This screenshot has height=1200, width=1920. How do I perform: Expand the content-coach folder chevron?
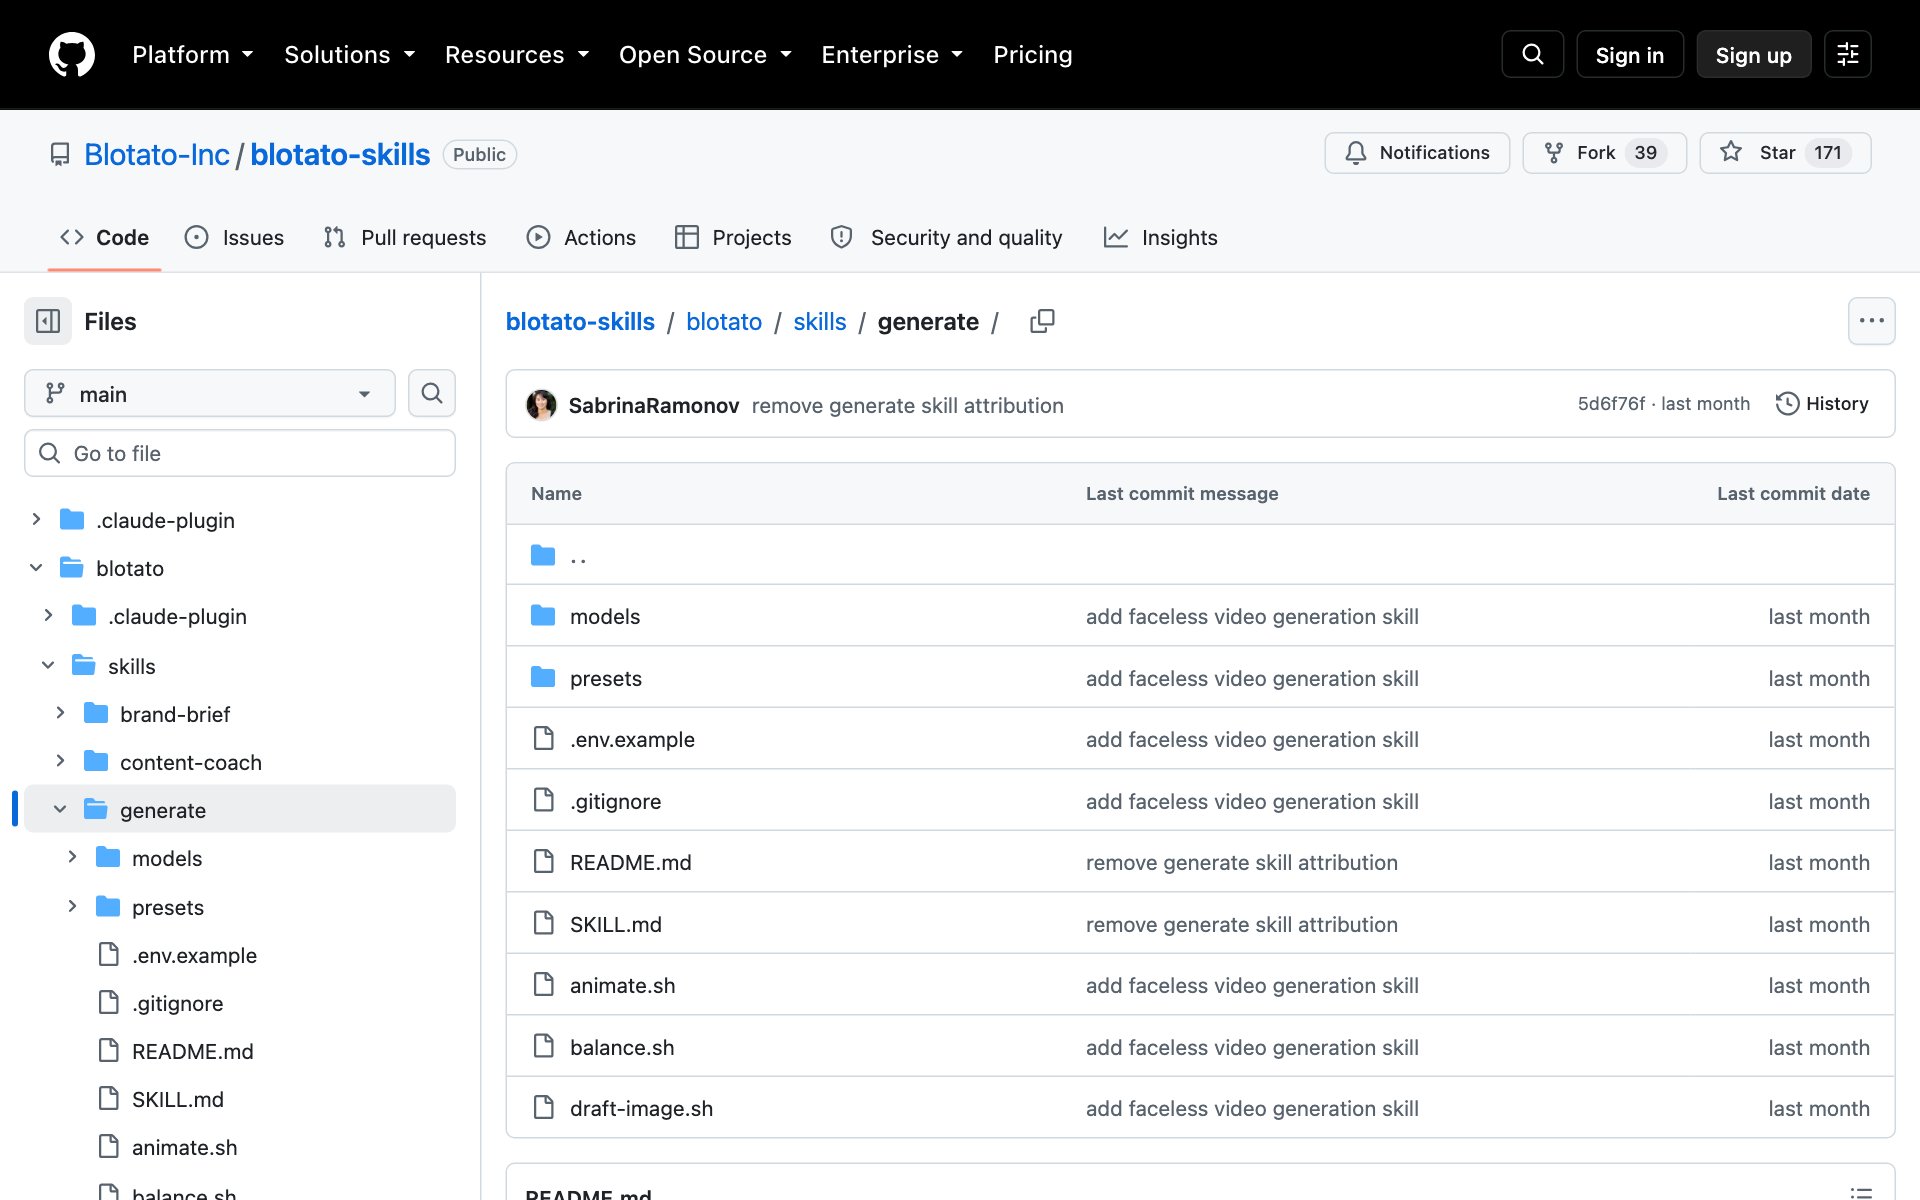click(x=60, y=761)
